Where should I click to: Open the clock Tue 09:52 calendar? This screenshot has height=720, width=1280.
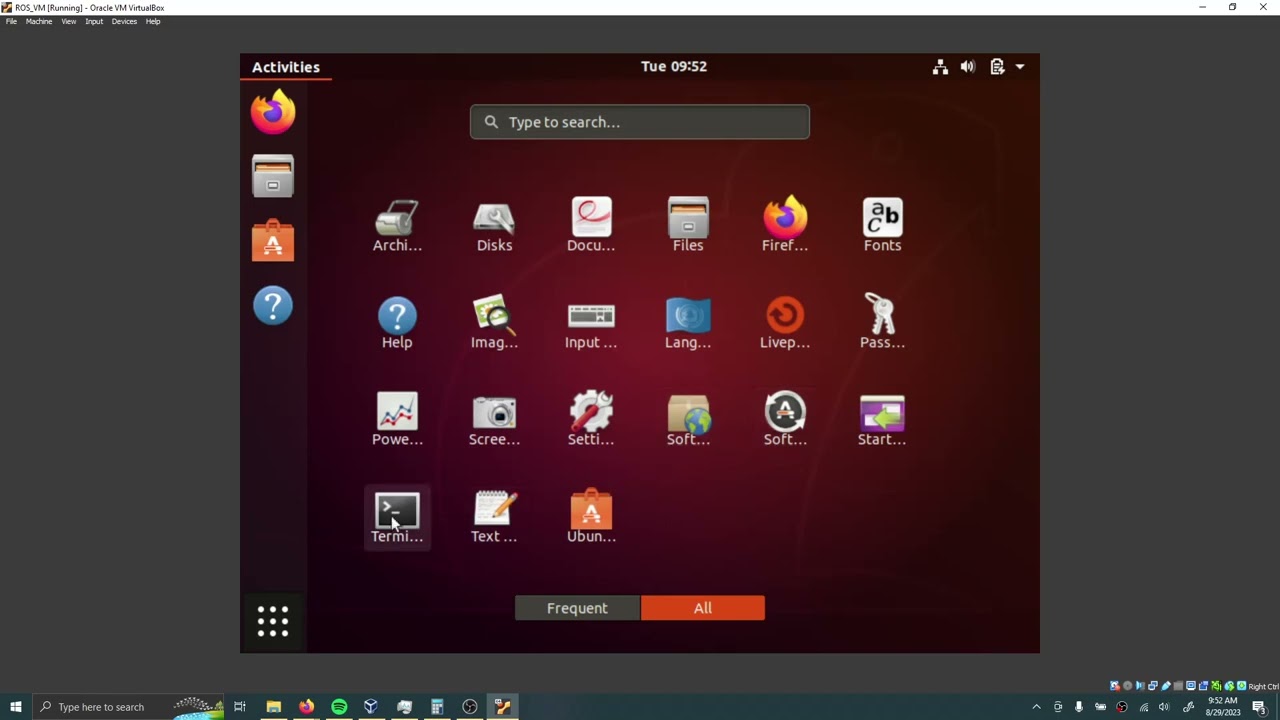(674, 66)
